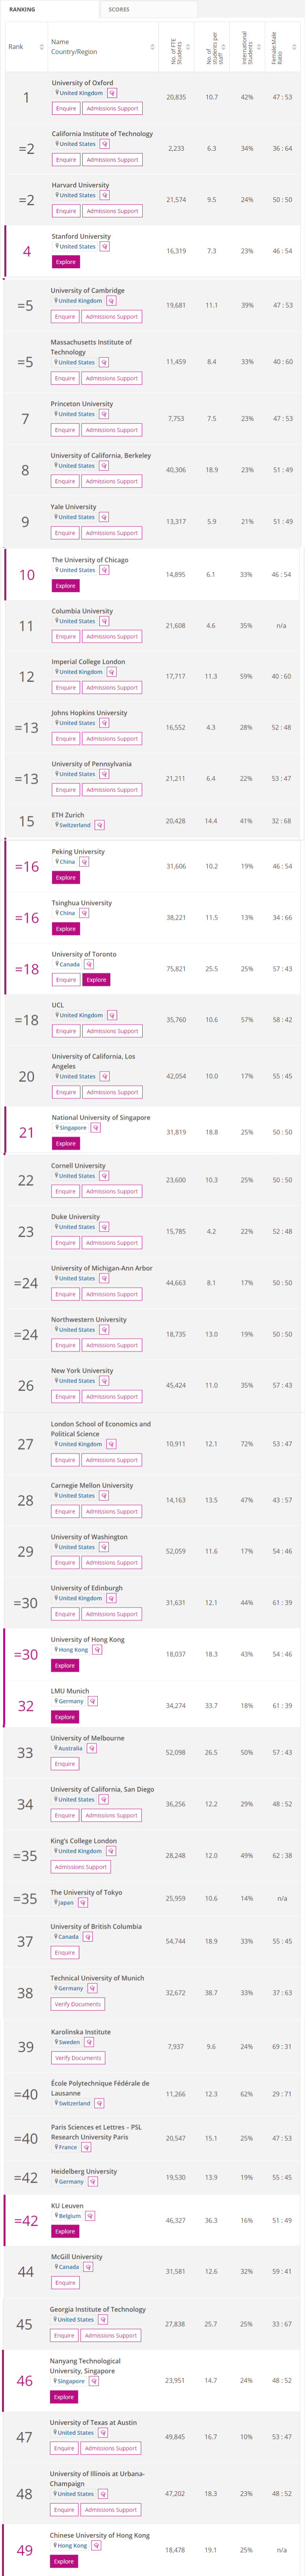Viewport: 305px width, 2576px height.
Task: Click the shortlist icon for The University of Tokyo
Action: tap(84, 1903)
